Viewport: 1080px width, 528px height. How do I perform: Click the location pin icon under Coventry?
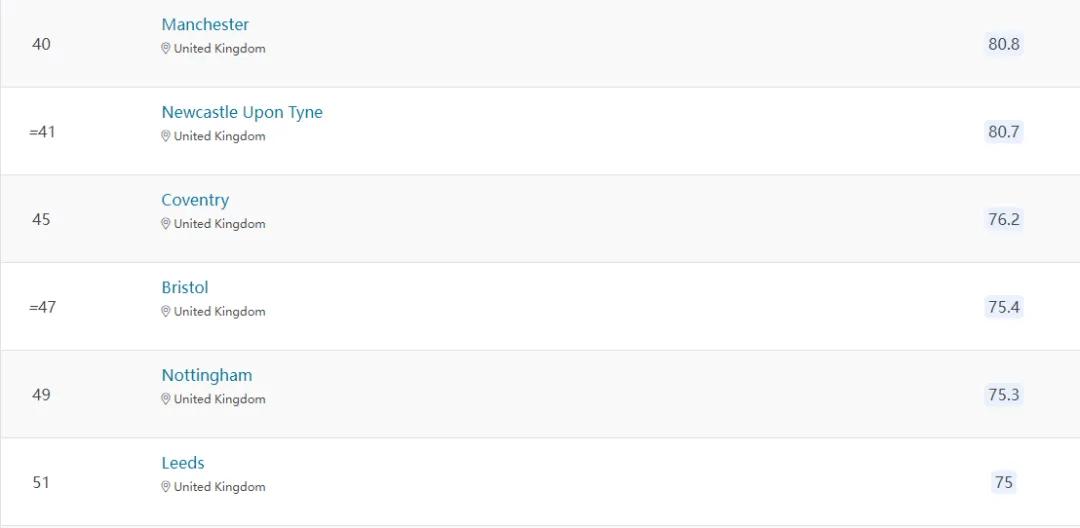[165, 224]
